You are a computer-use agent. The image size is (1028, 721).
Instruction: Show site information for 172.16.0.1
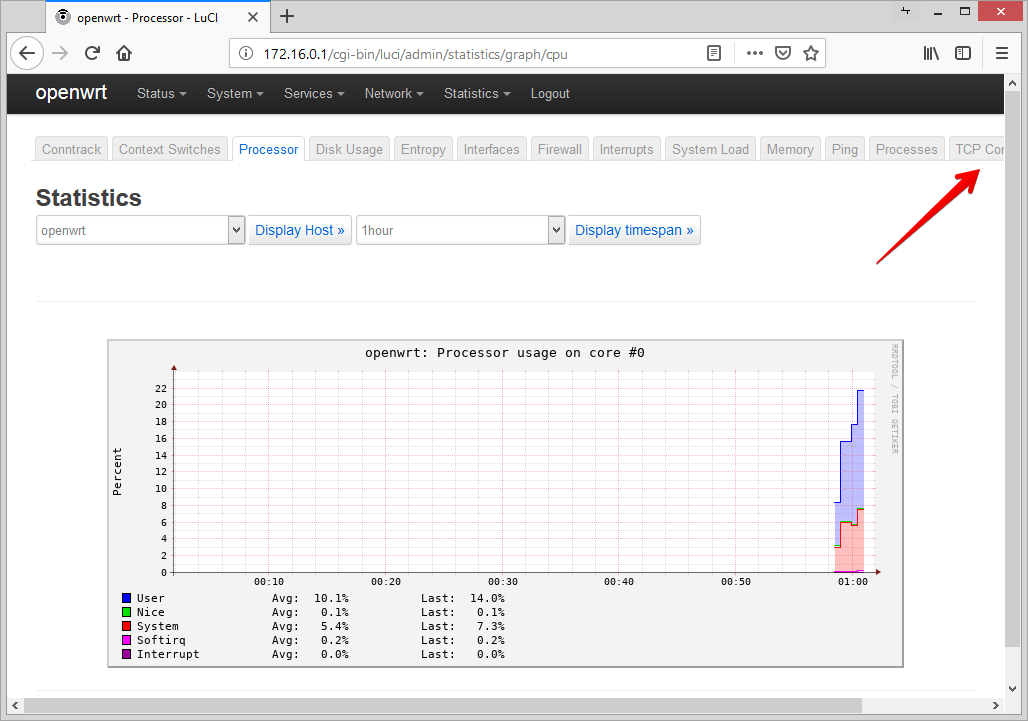tap(246, 54)
